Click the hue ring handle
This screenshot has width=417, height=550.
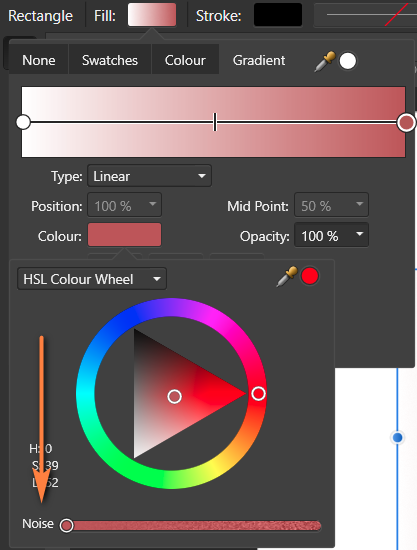[258, 394]
